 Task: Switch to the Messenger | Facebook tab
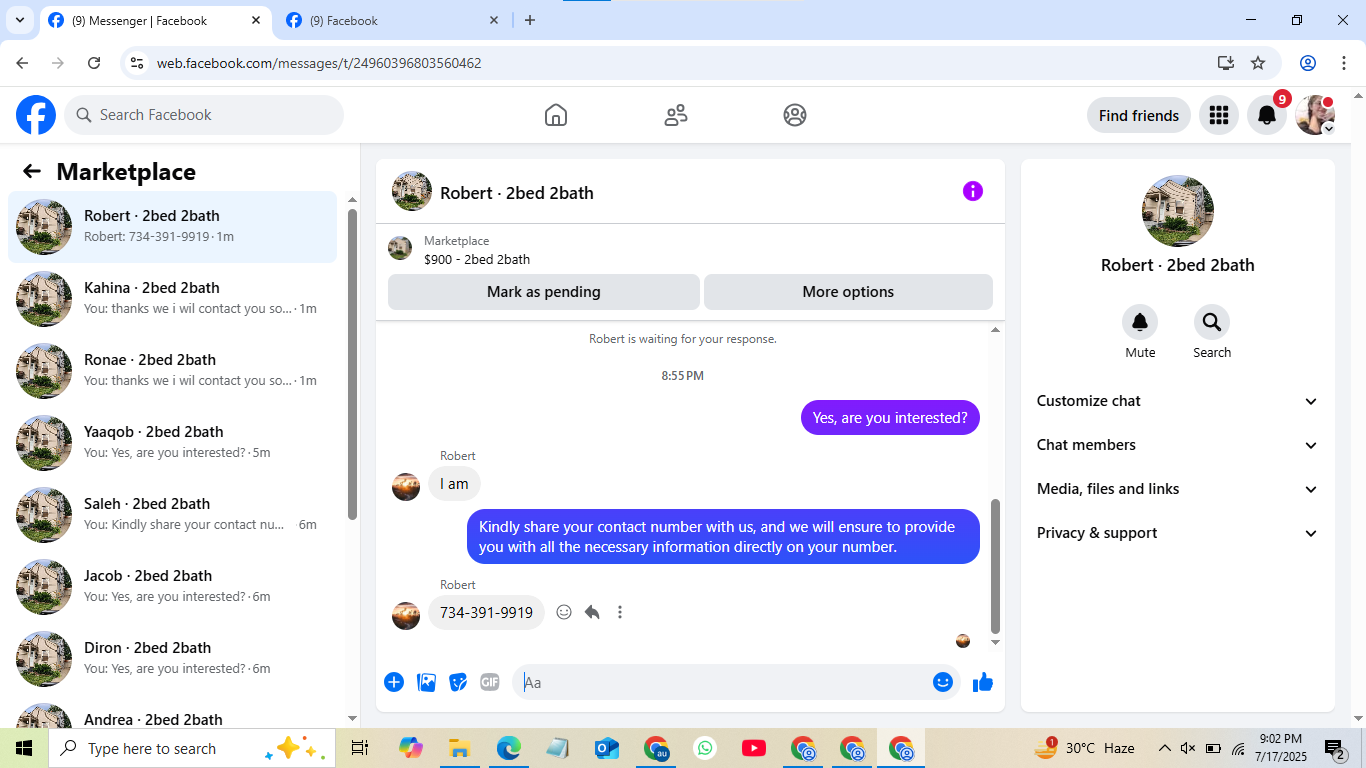155,21
